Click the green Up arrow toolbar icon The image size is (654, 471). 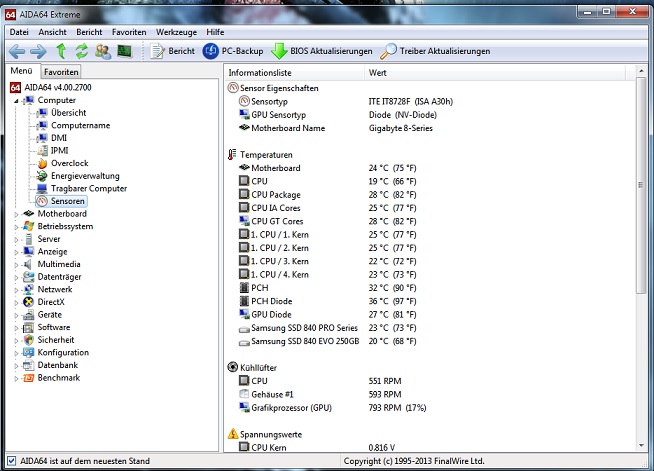61,51
